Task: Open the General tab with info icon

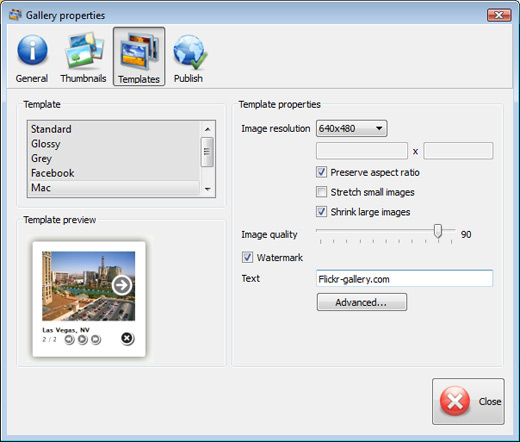Action: coord(32,50)
